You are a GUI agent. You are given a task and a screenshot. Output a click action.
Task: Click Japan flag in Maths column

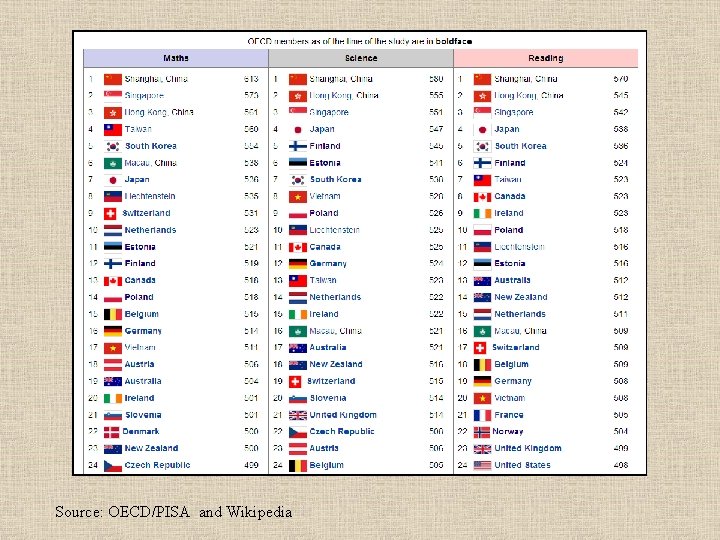pos(112,180)
